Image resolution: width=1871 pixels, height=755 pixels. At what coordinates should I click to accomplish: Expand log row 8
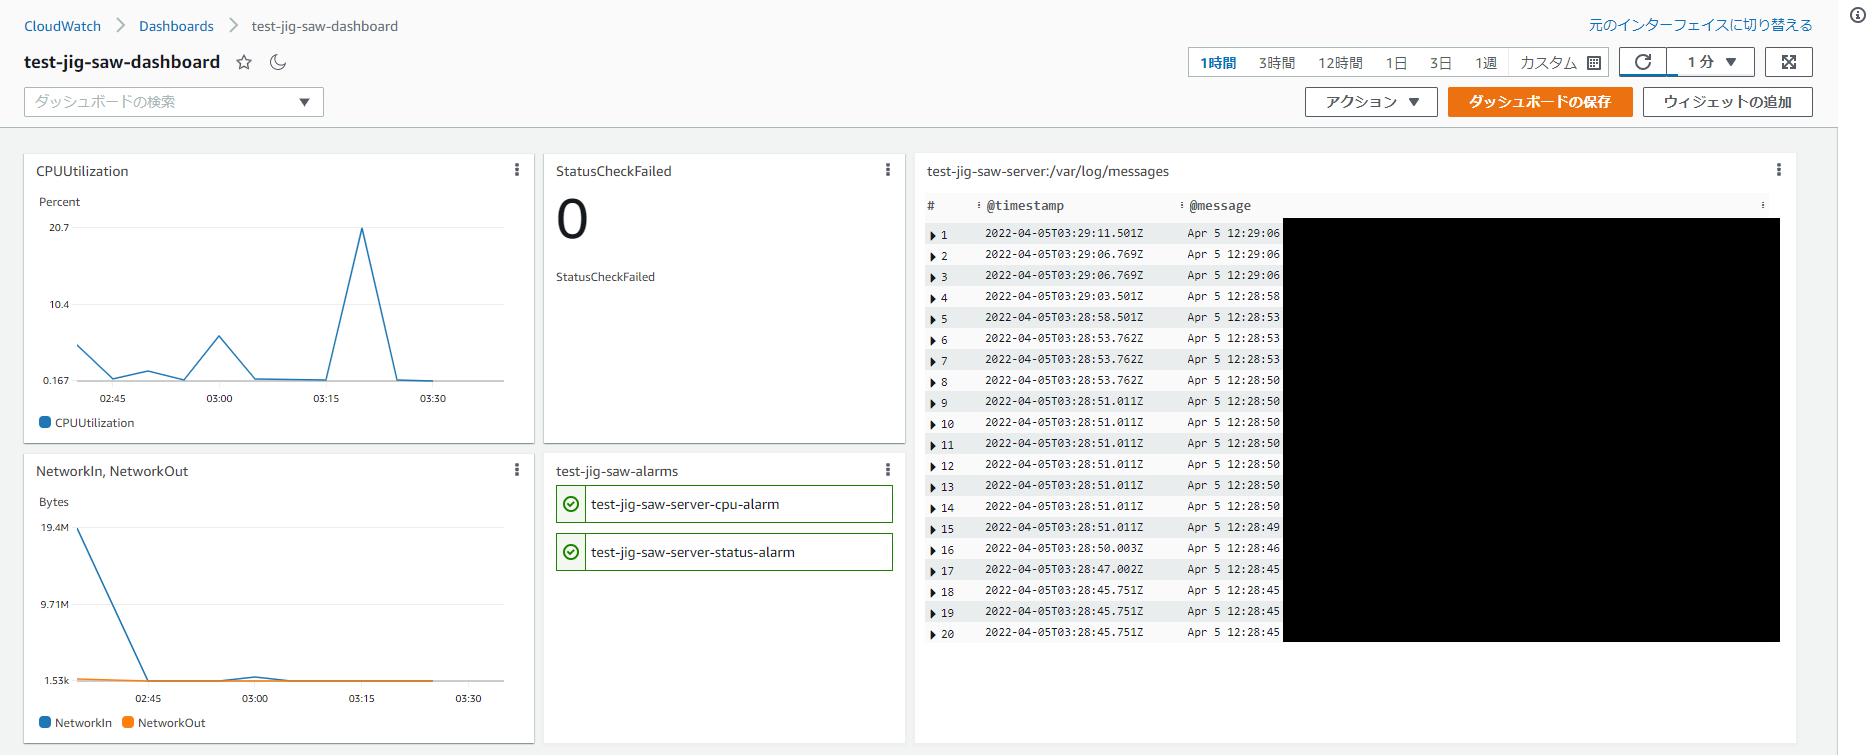click(933, 382)
